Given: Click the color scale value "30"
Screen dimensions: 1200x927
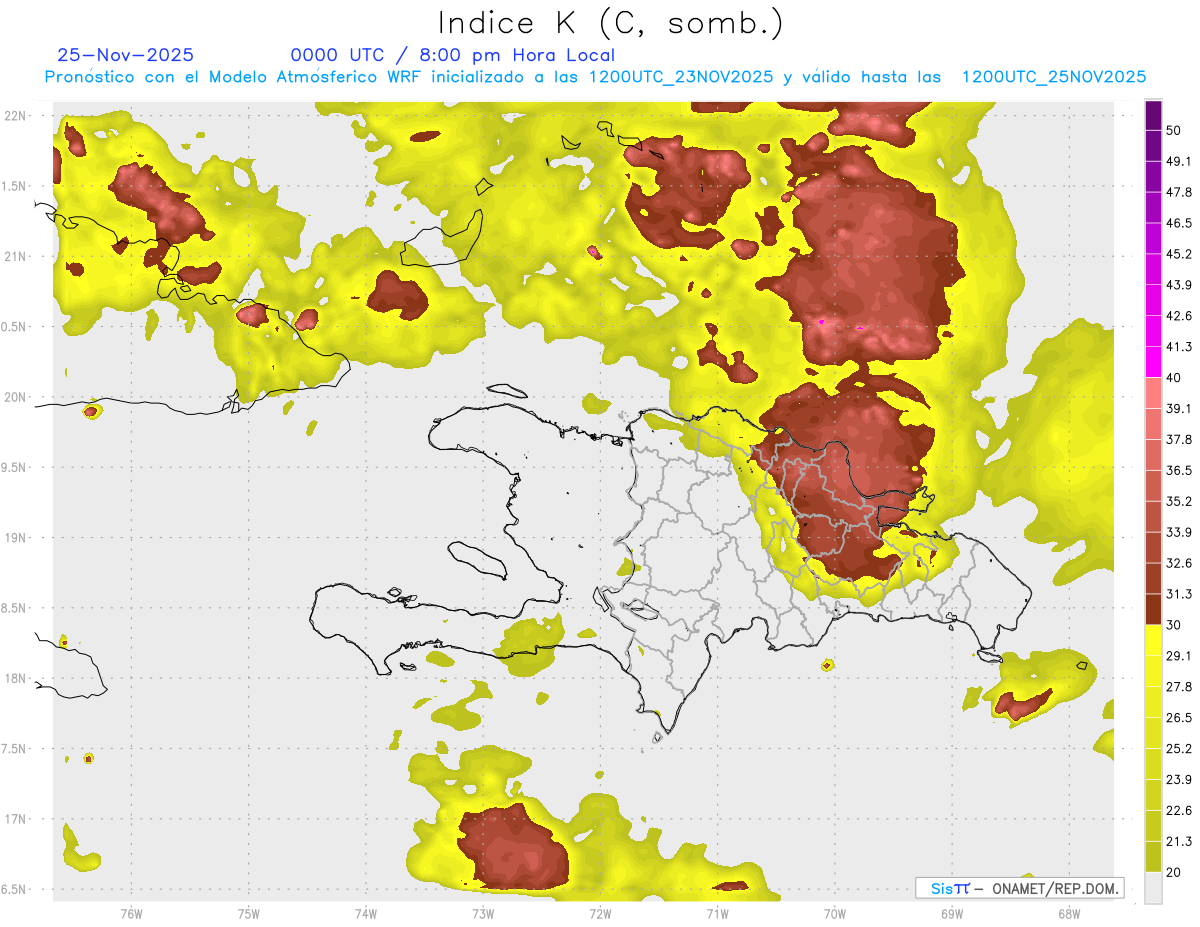Looking at the screenshot, I should [1174, 625].
